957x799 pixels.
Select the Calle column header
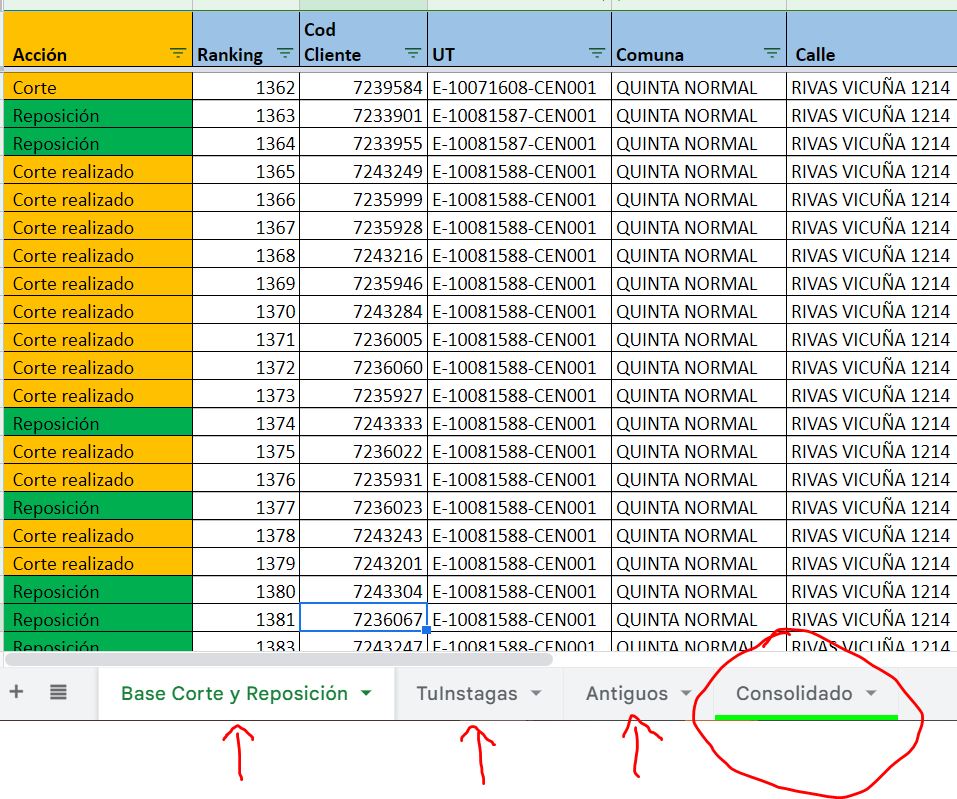click(872, 39)
